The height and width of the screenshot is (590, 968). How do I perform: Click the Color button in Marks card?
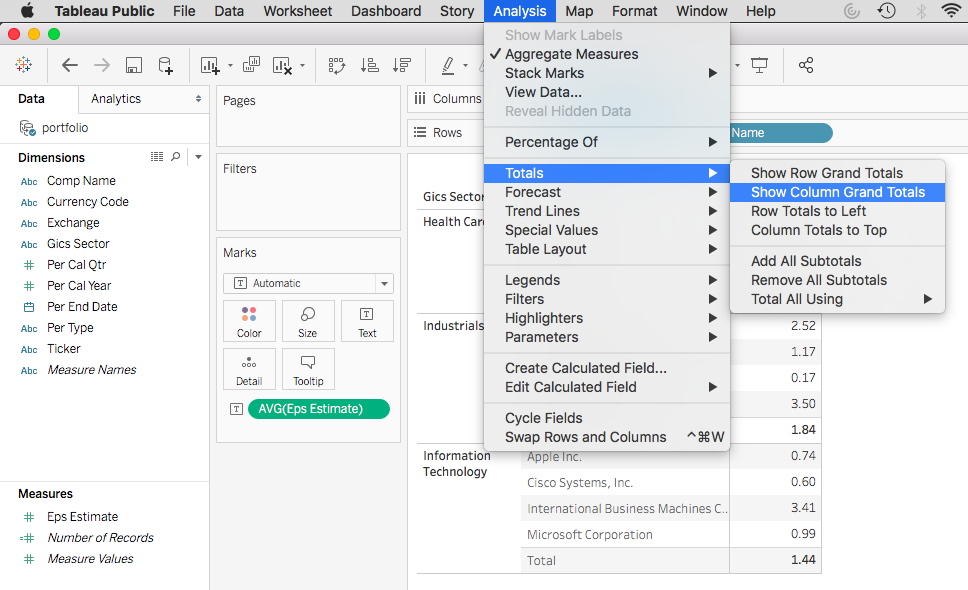point(249,321)
